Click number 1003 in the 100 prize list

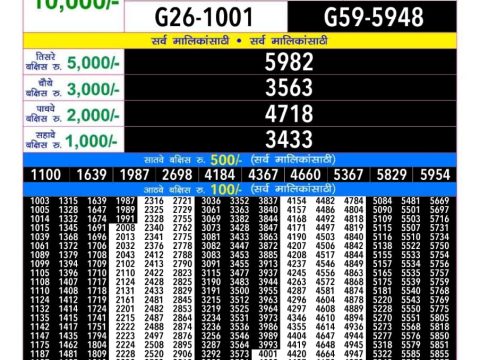point(40,201)
